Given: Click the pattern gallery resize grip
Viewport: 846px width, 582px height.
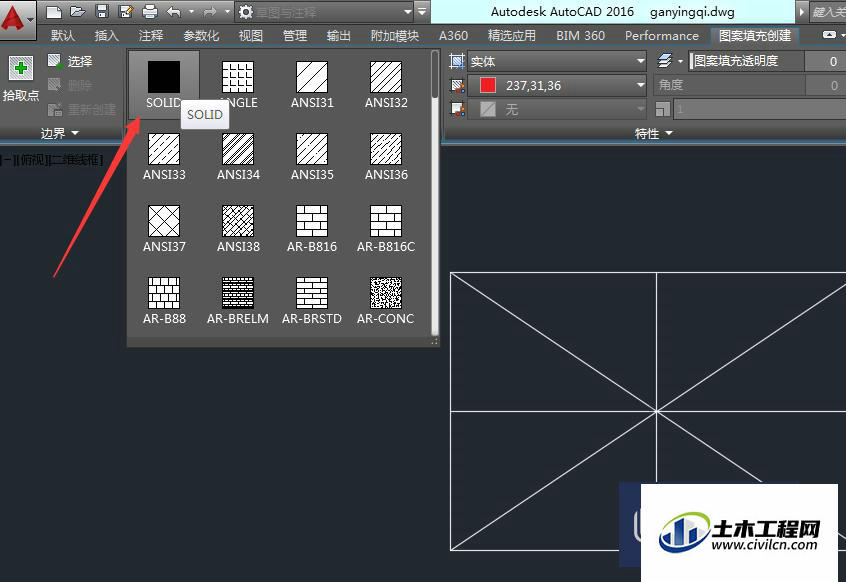Looking at the screenshot, I should [x=435, y=341].
